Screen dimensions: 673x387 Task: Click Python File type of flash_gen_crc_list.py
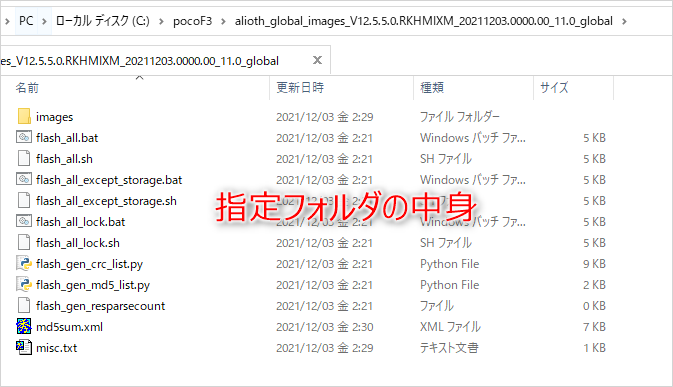click(449, 264)
